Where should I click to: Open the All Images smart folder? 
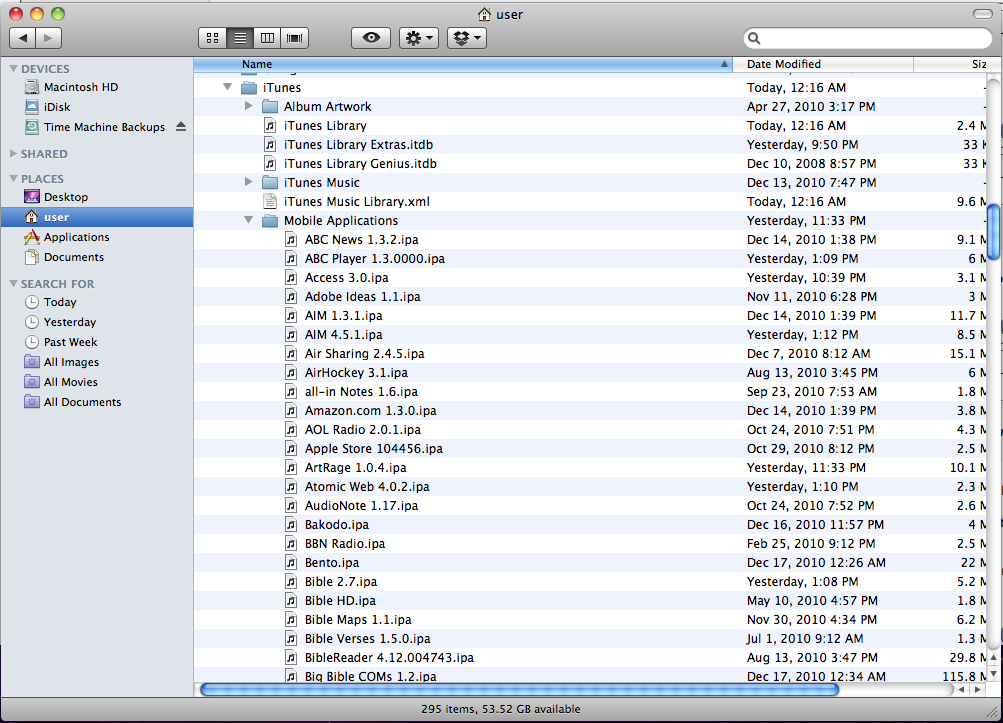[x=71, y=362]
